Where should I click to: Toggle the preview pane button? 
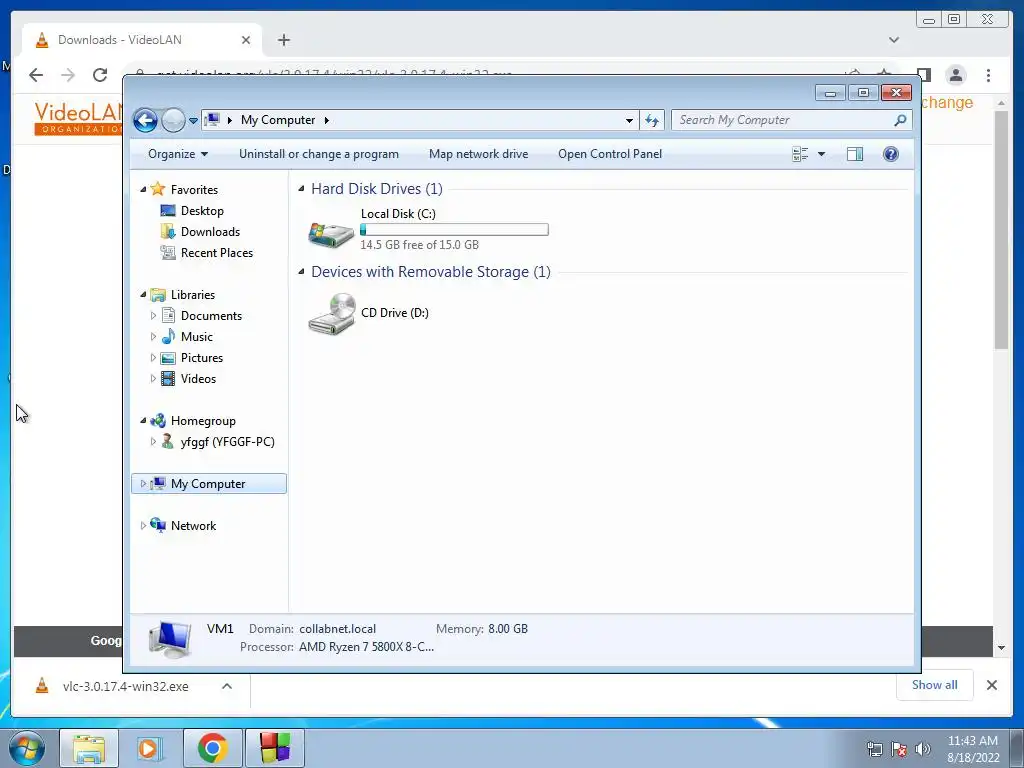point(855,154)
